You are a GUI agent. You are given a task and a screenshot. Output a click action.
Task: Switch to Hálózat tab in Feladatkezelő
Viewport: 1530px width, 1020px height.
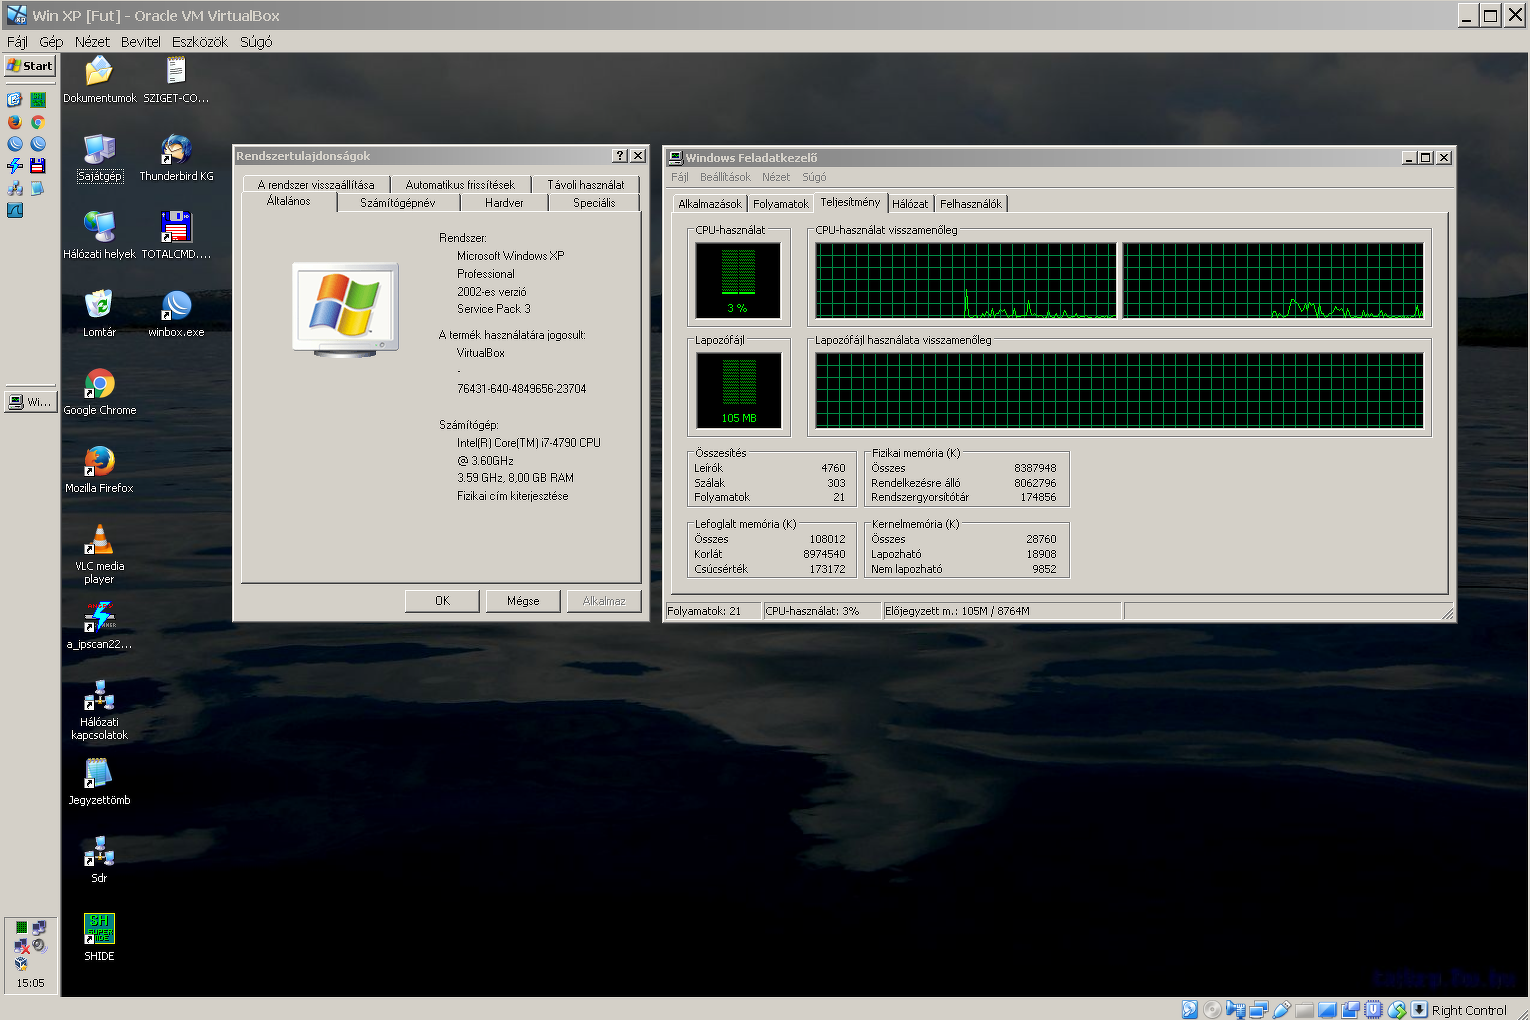pos(910,204)
